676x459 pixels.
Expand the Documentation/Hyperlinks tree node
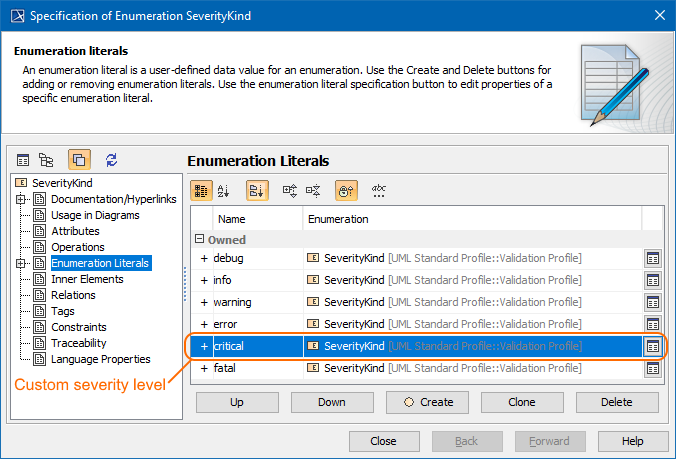[x=22, y=199]
